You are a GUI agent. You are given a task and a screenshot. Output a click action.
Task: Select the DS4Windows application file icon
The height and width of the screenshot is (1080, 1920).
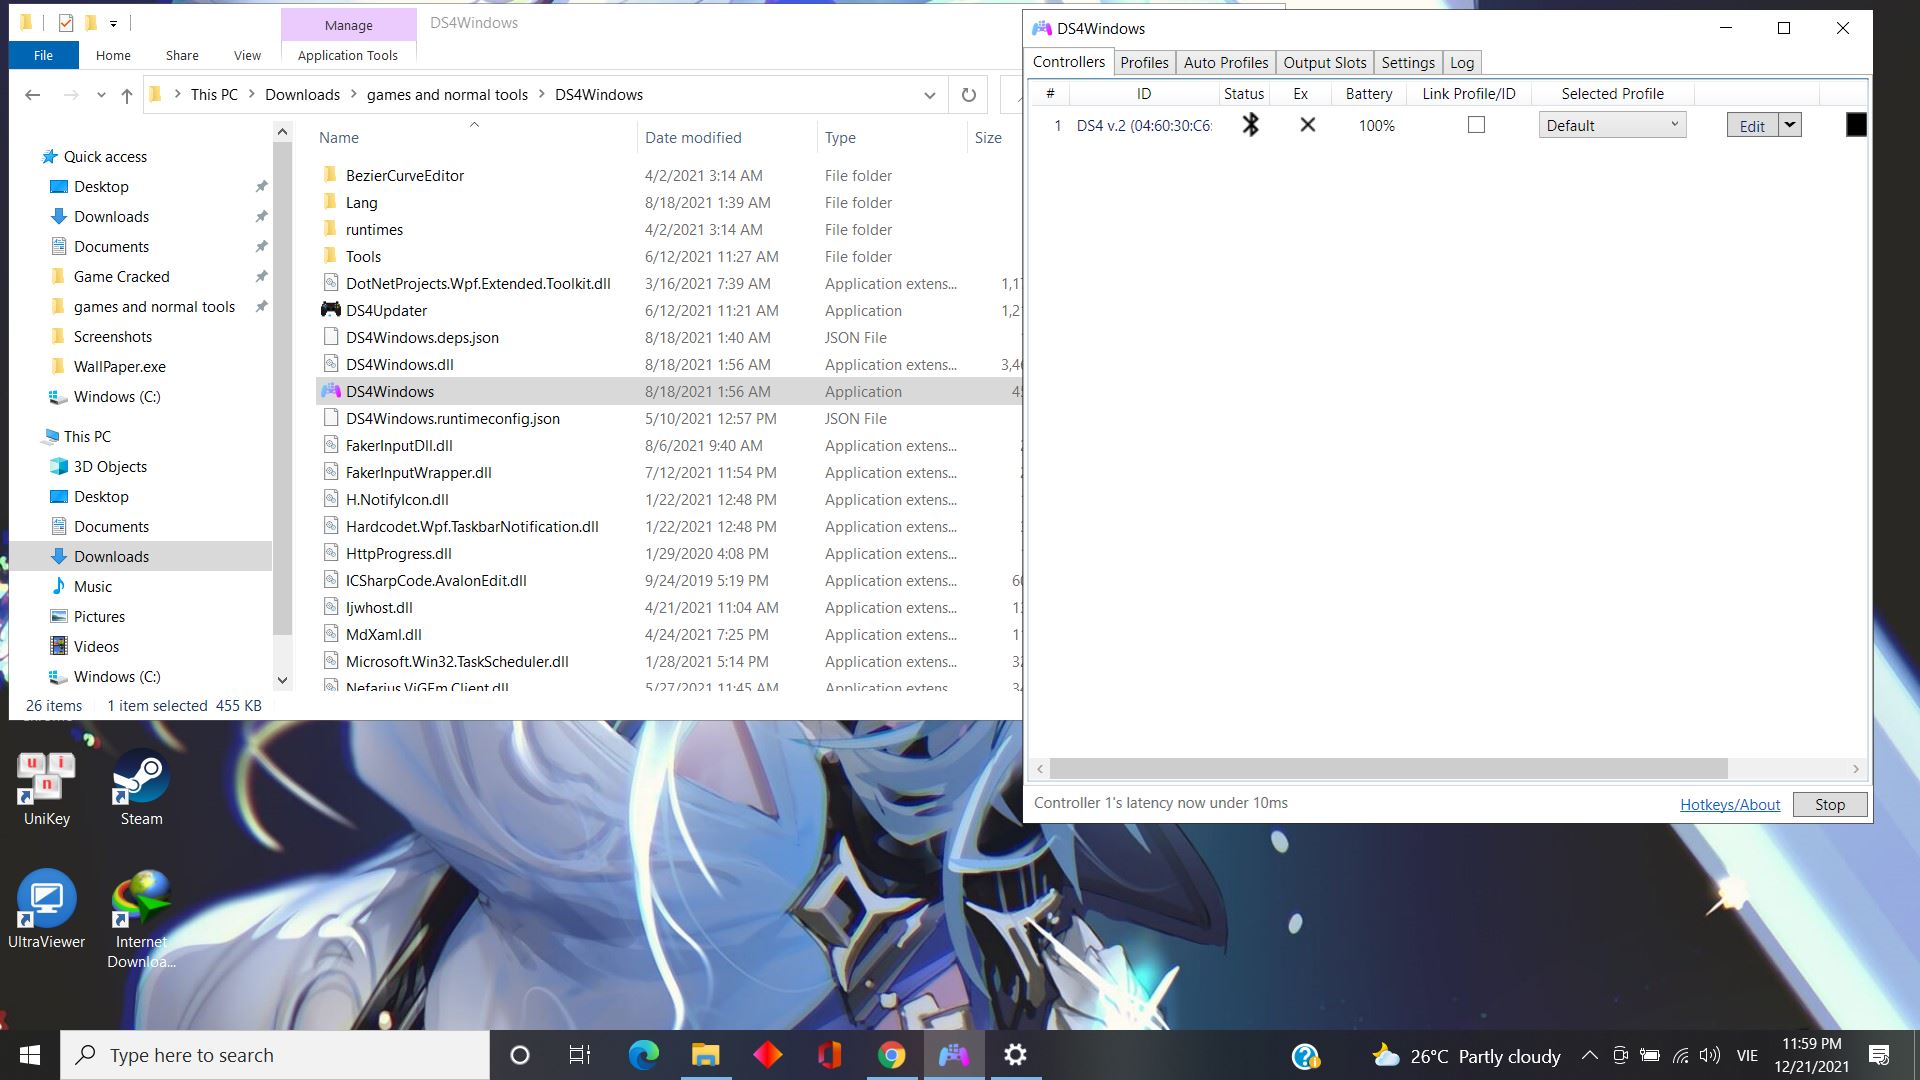(x=331, y=391)
